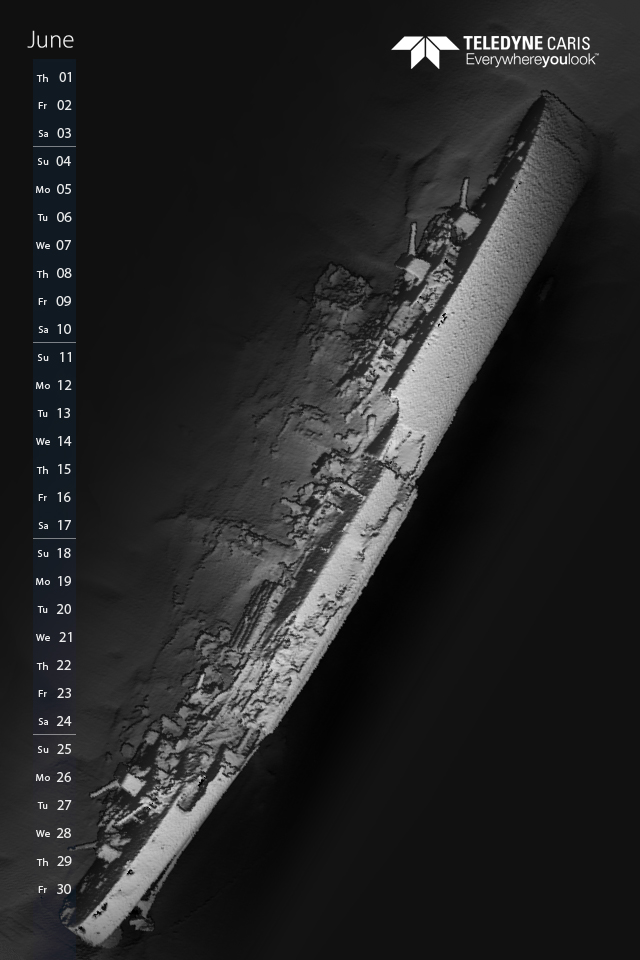Viewport: 640px width, 960px height.
Task: Select Friday 30 in the calendar
Action: pos(55,889)
